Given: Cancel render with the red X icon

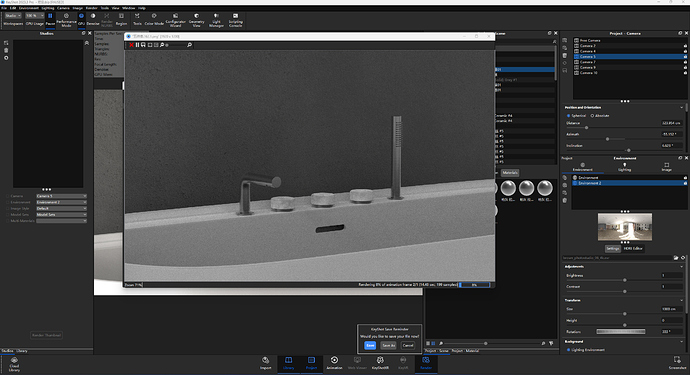Looking at the screenshot, I should (x=131, y=45).
